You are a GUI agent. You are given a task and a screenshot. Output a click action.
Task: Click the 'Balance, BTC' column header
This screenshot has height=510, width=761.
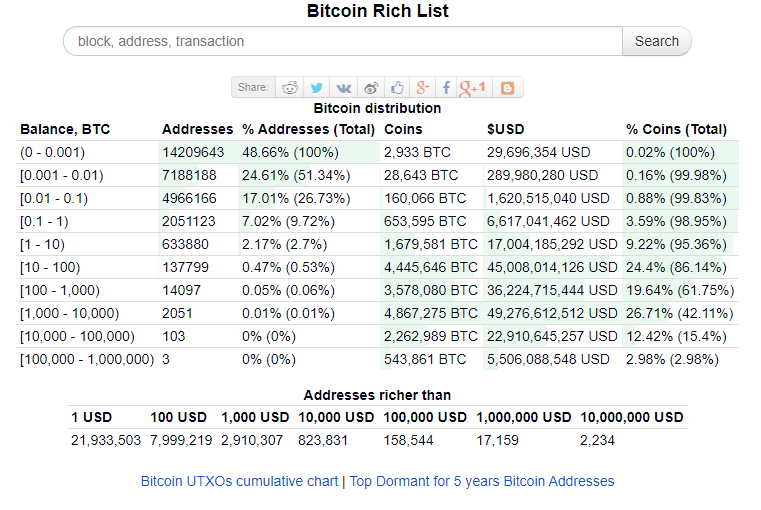tap(65, 129)
